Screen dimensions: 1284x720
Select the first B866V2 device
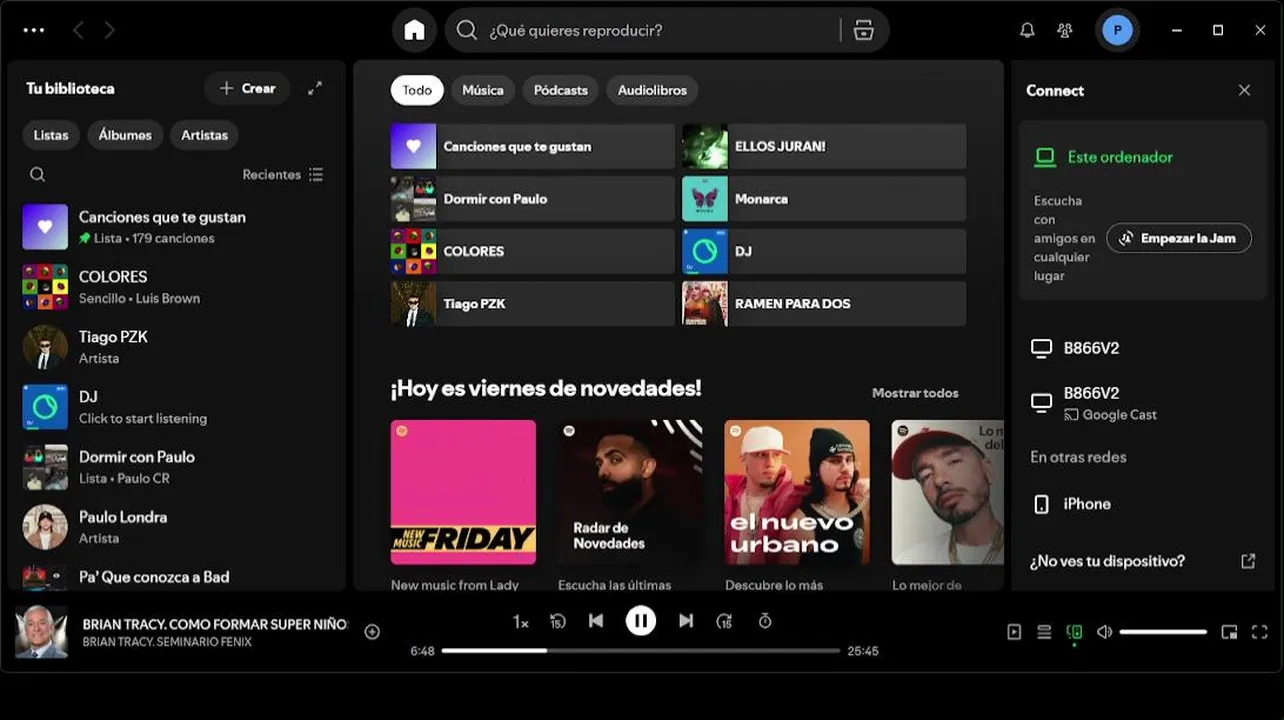click(x=1143, y=348)
